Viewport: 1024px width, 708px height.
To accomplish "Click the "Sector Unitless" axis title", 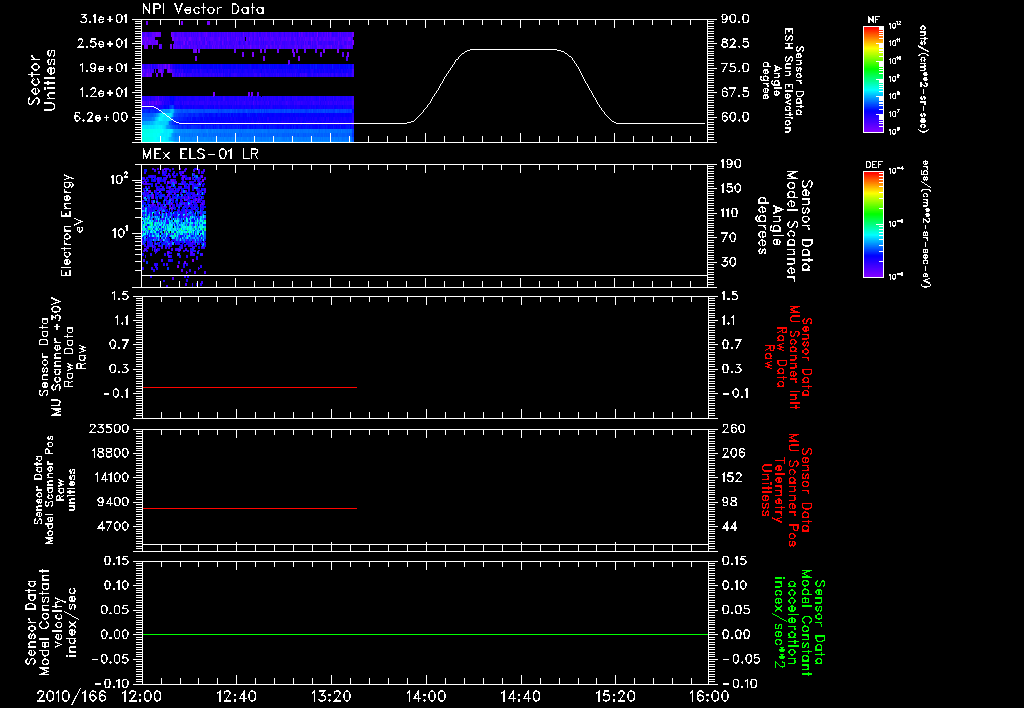I will pyautogui.click(x=42, y=80).
